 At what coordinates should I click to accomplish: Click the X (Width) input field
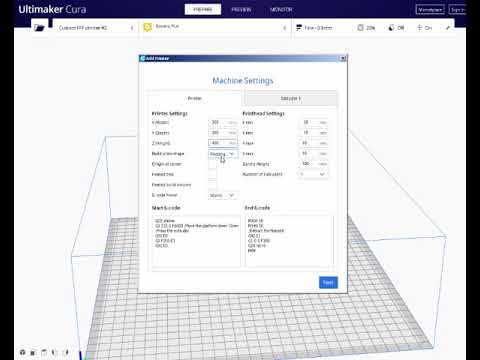point(223,122)
